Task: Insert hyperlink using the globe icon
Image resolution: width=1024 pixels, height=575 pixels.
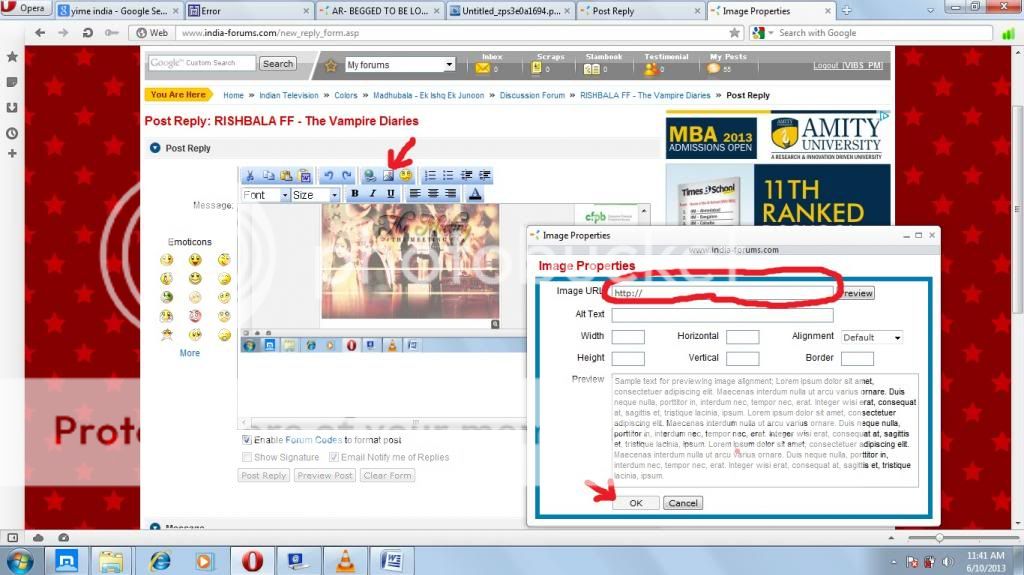Action: (x=370, y=176)
